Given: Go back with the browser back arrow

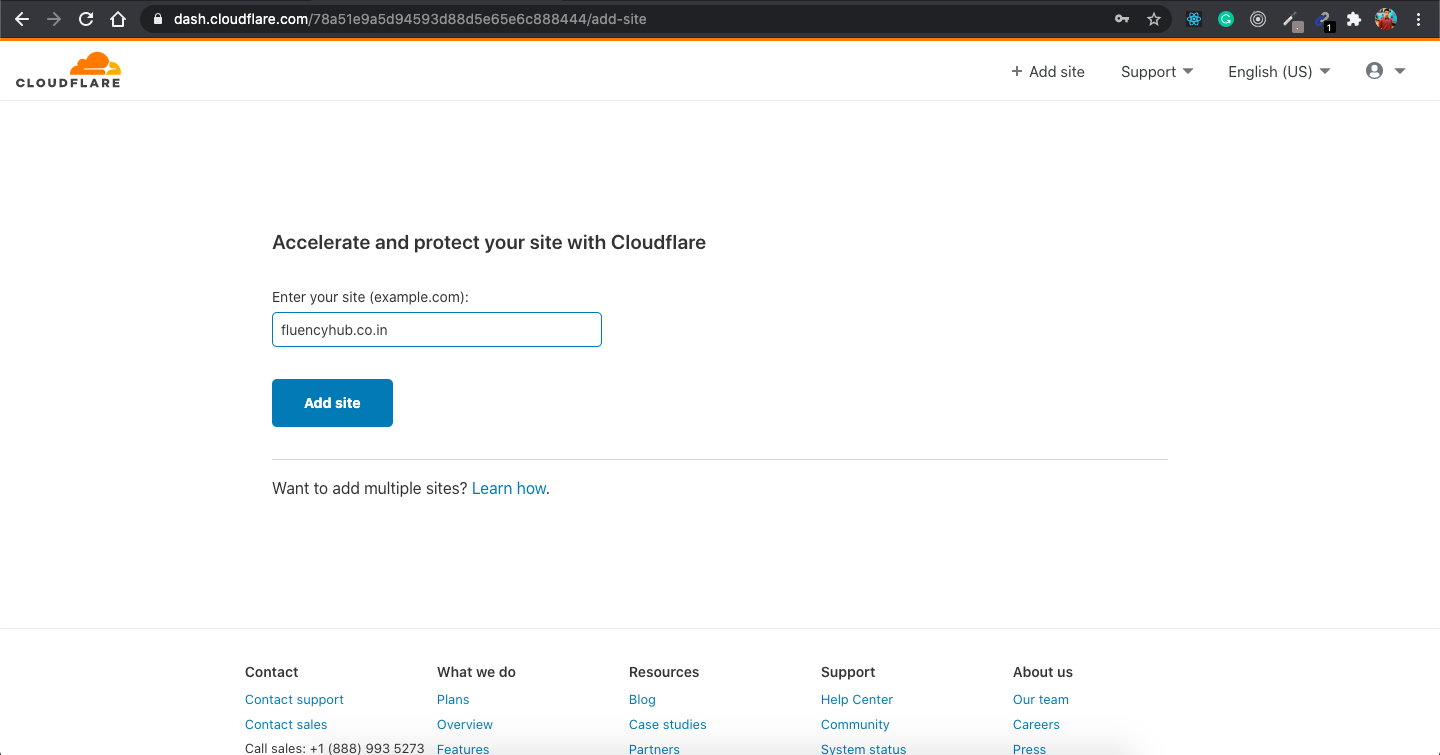Looking at the screenshot, I should coord(21,19).
